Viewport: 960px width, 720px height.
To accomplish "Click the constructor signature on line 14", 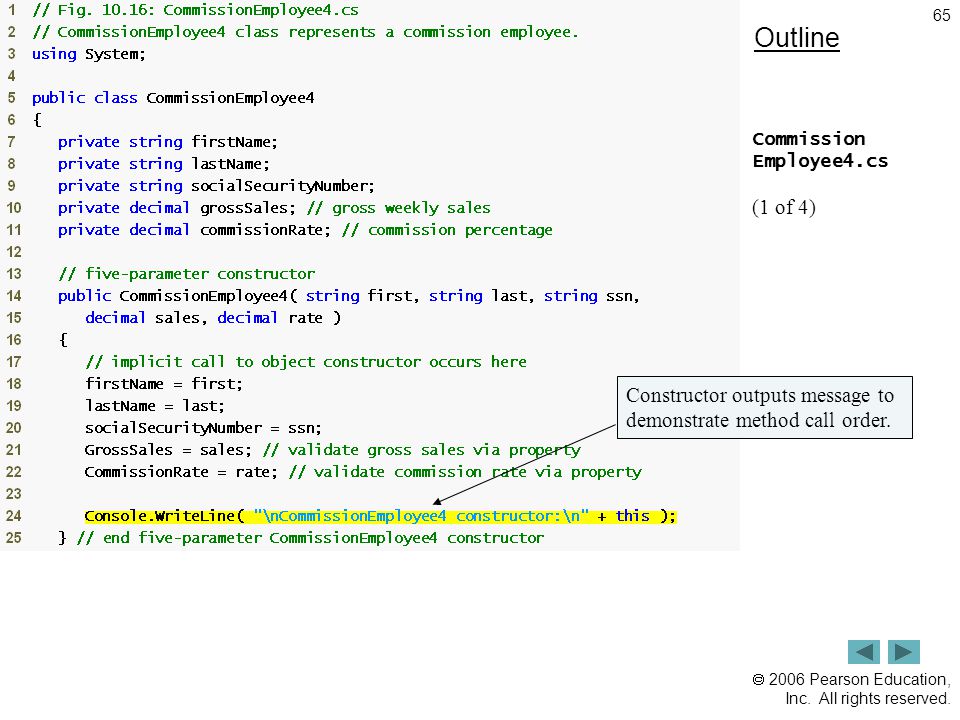I will [x=349, y=296].
